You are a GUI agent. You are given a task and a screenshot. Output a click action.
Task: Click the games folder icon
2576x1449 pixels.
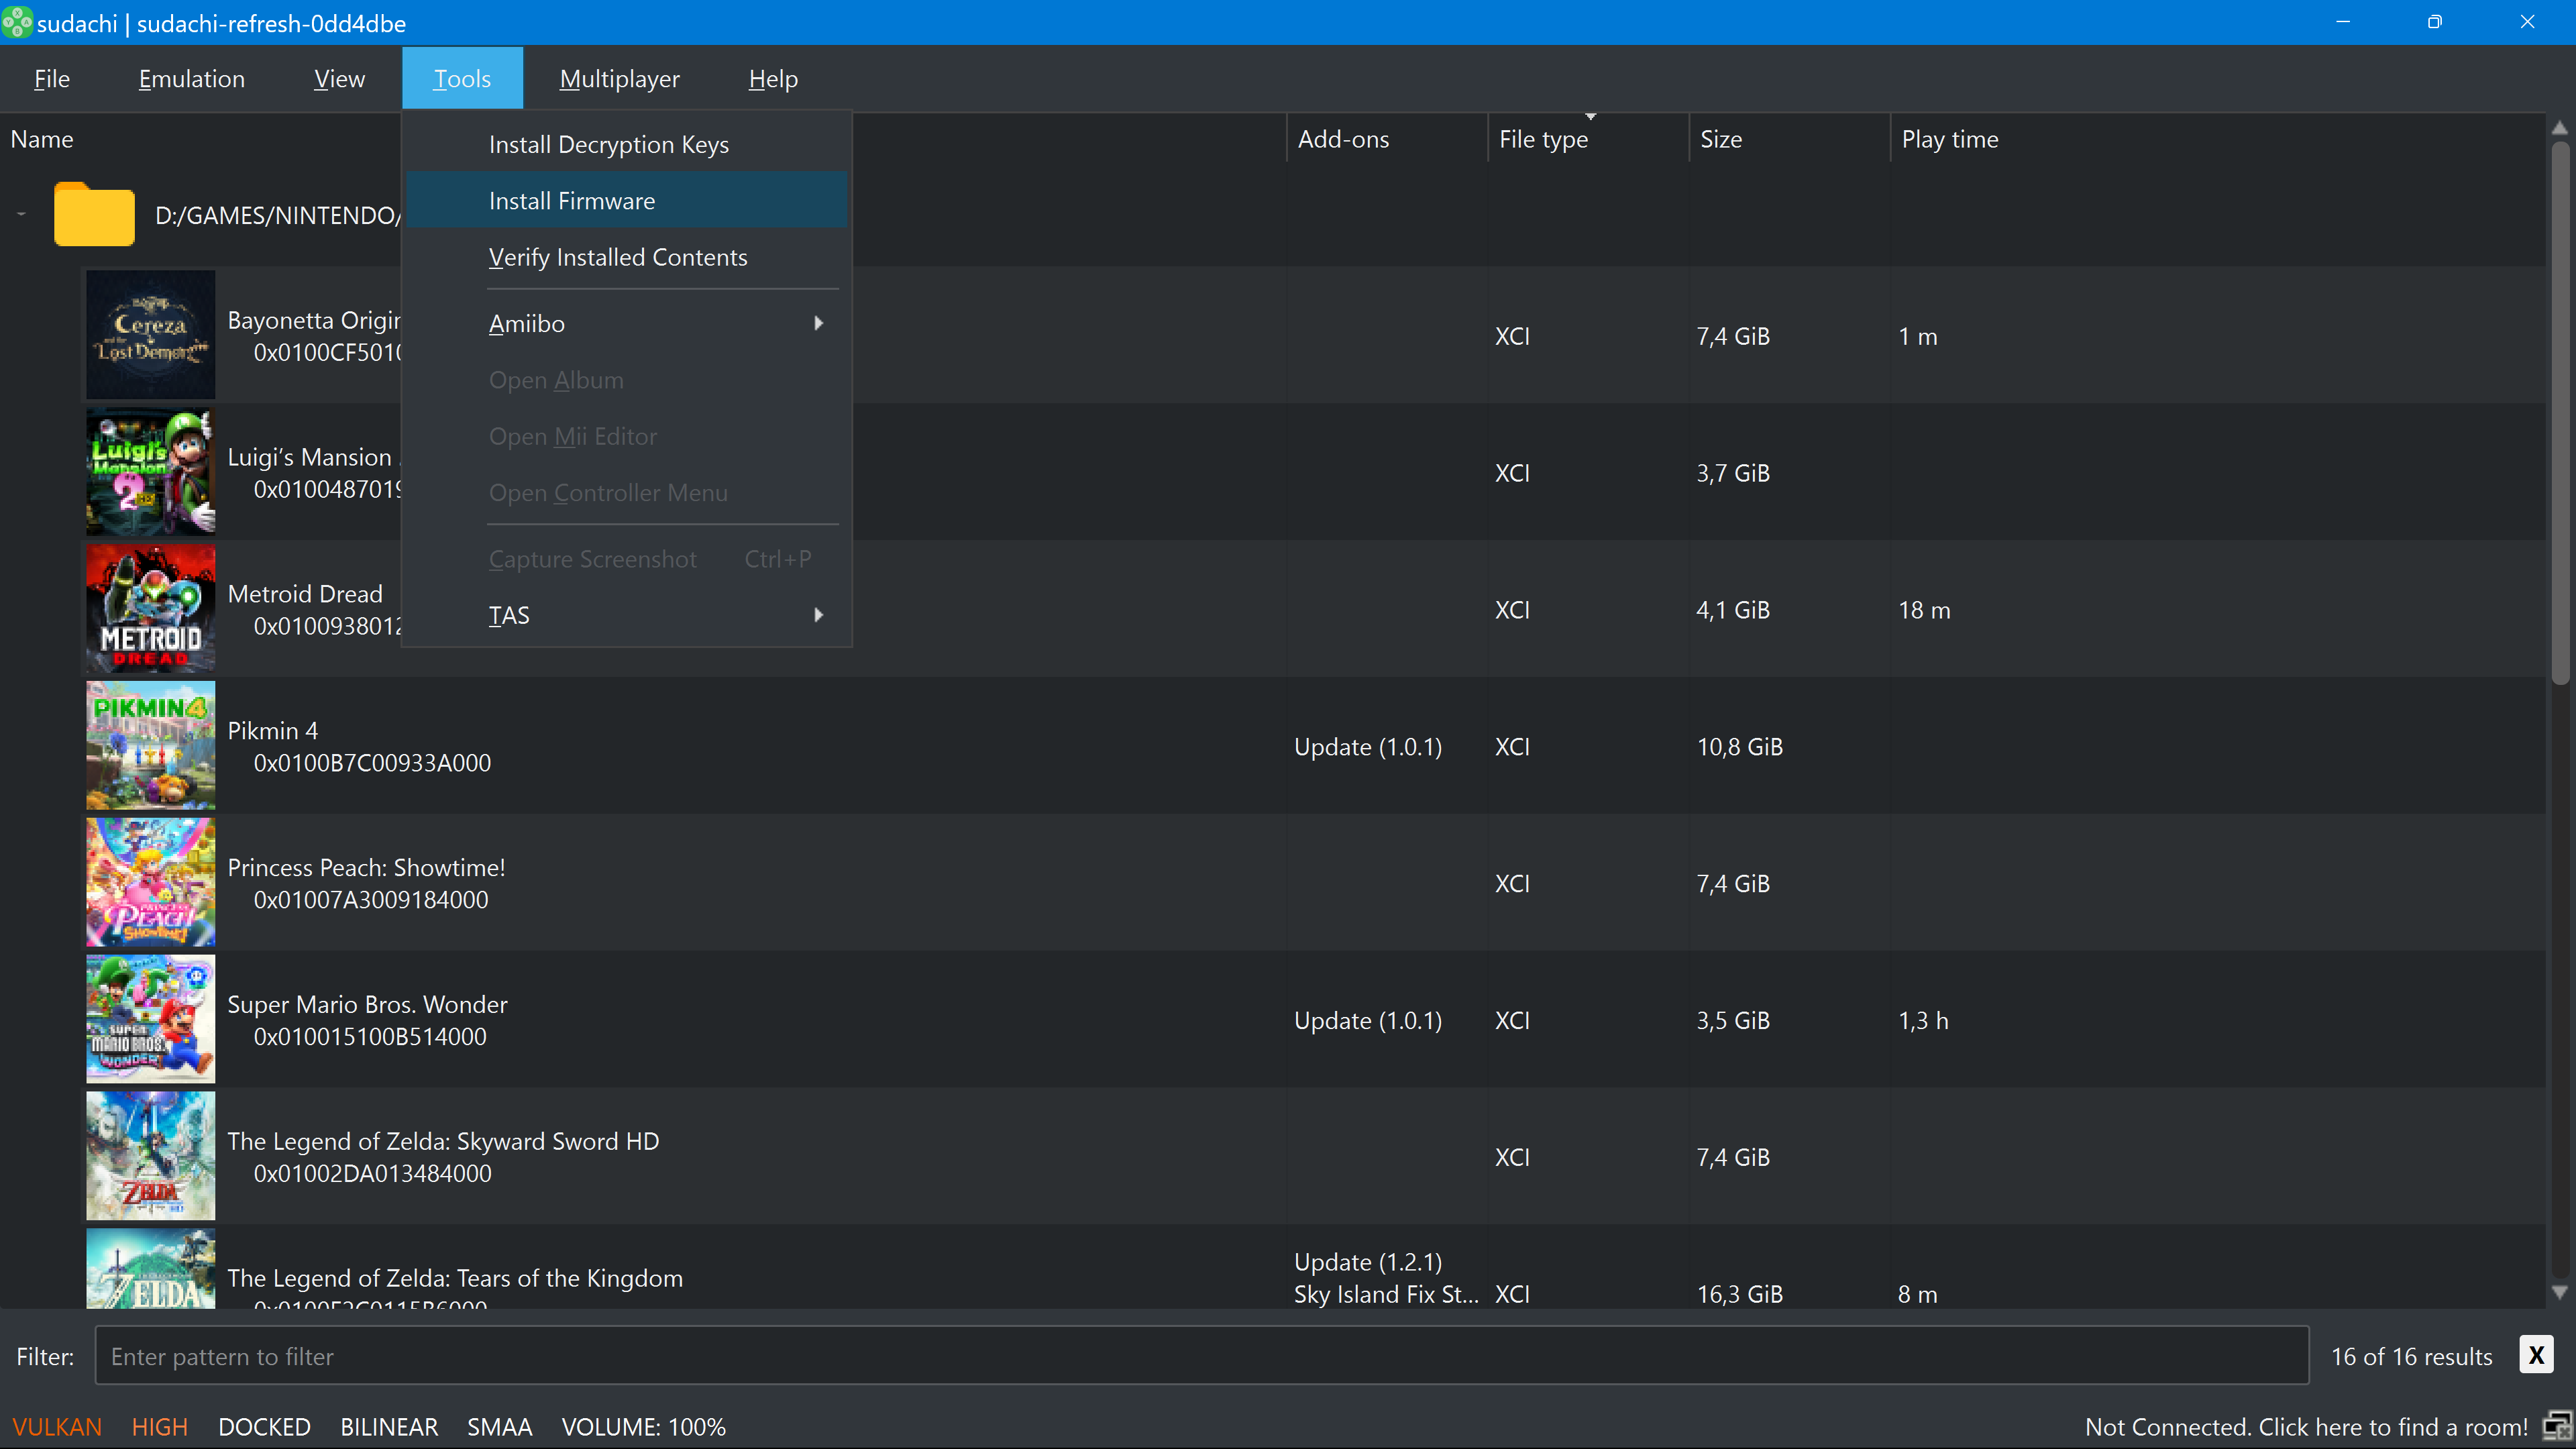tap(94, 214)
